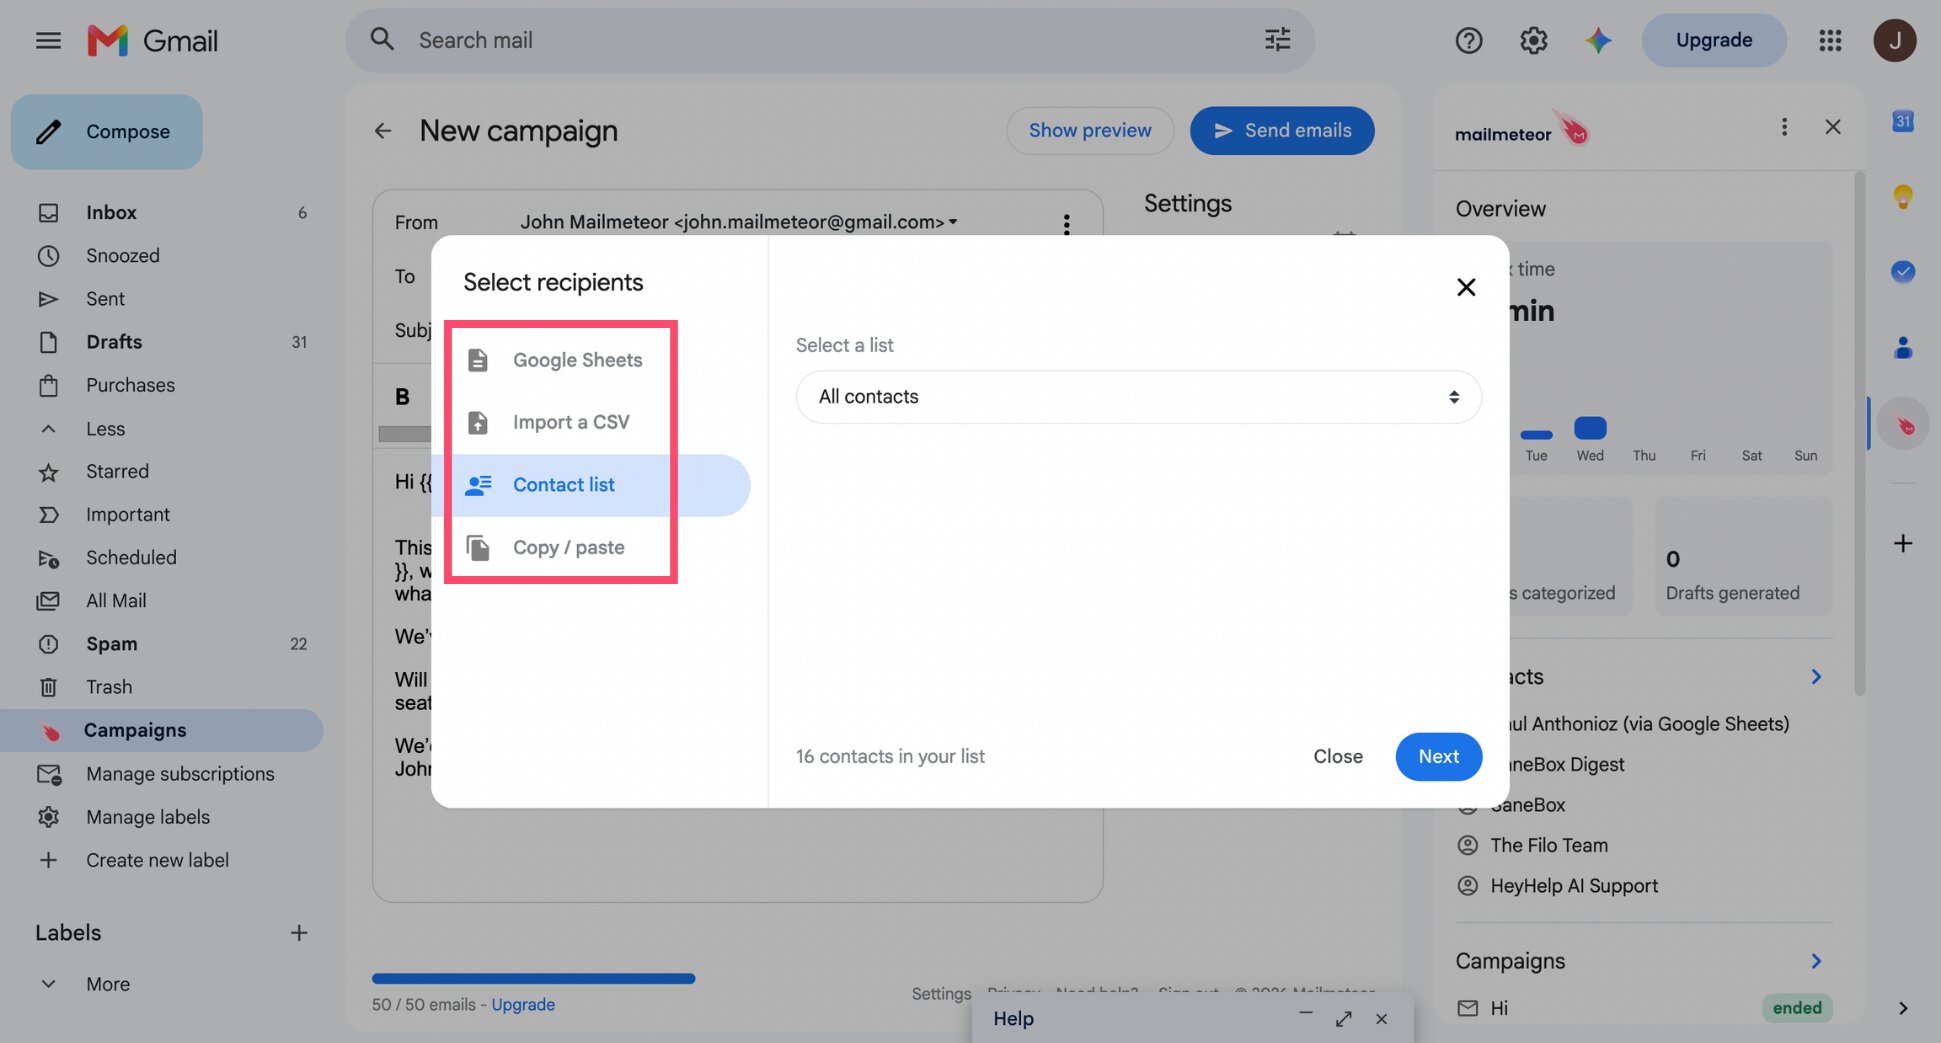Screen dimensions: 1941x1043
Task: Click Create new label
Action: coord(161,860)
